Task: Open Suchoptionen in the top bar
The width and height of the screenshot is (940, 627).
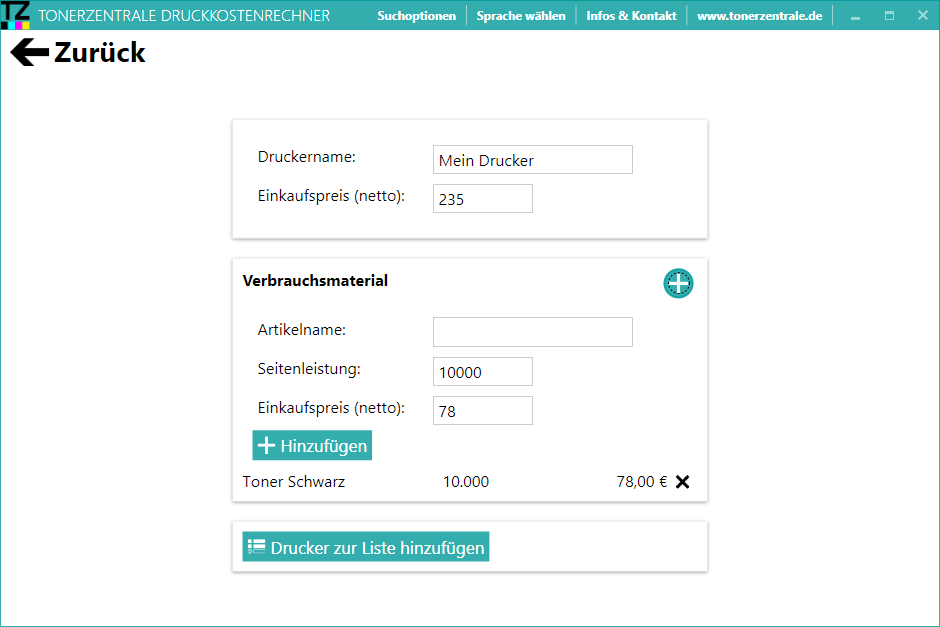Action: [417, 15]
